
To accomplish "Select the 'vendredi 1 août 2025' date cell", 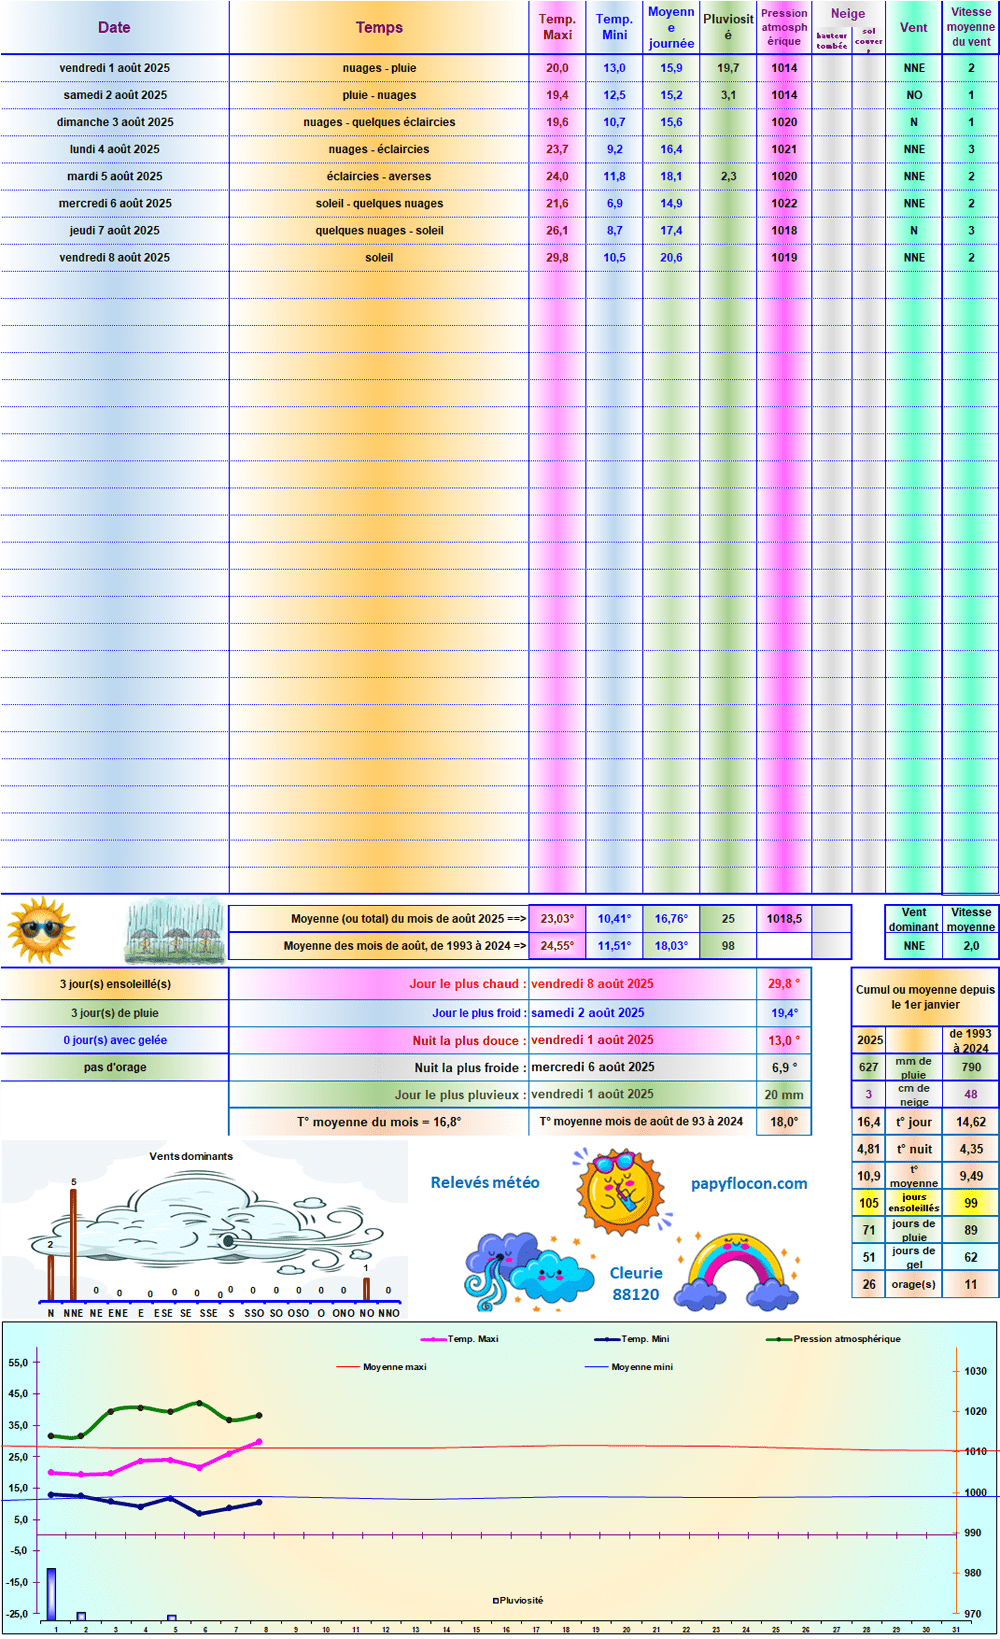I will click(x=114, y=68).
